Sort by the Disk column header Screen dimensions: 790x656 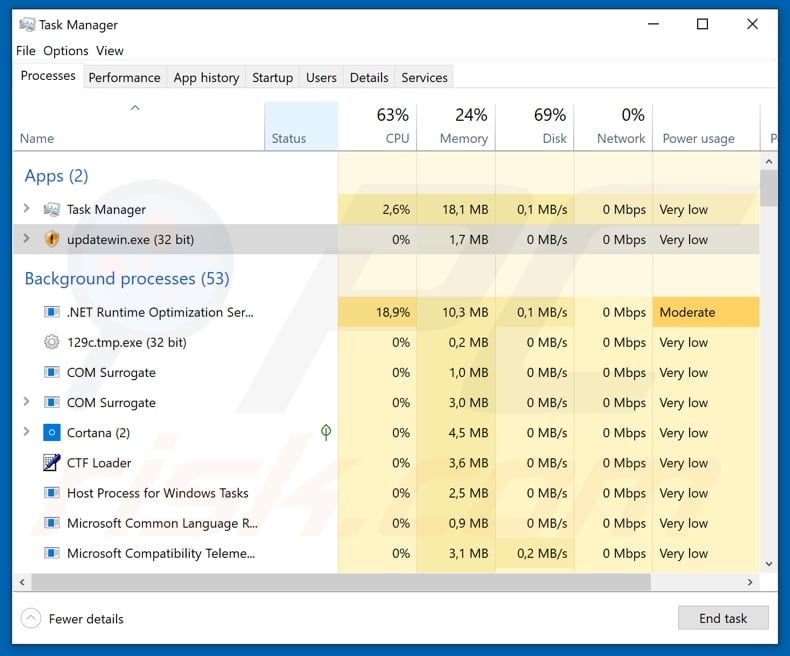coord(535,126)
